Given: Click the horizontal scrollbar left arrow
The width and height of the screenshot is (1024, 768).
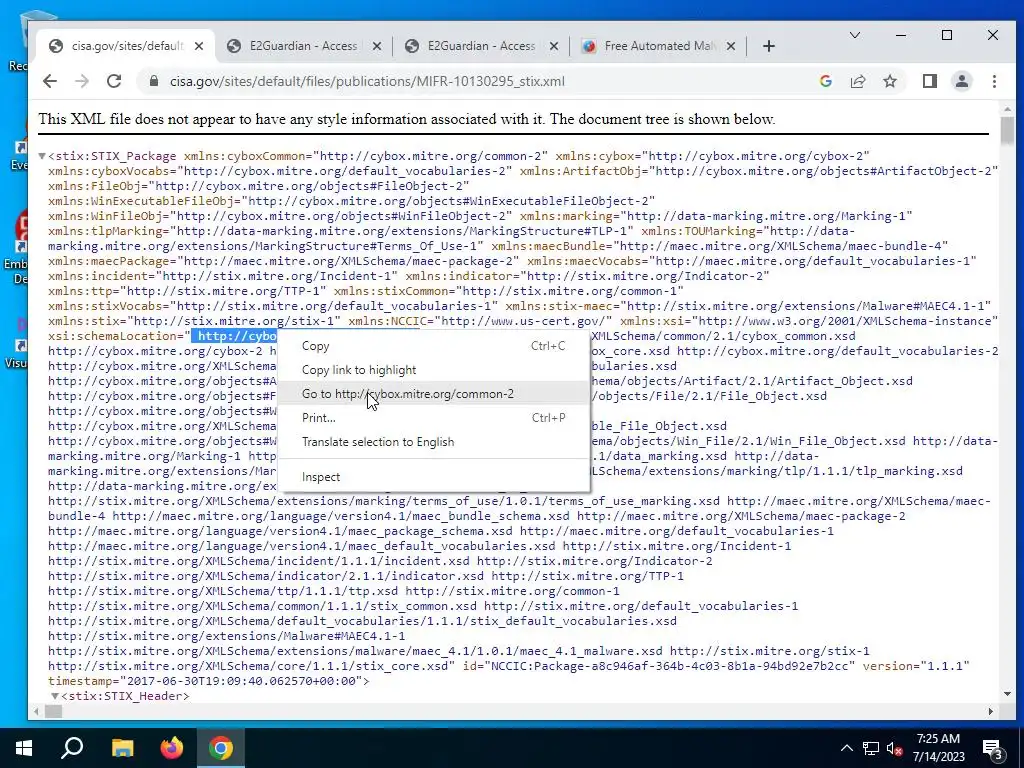Looking at the screenshot, I should point(36,711).
